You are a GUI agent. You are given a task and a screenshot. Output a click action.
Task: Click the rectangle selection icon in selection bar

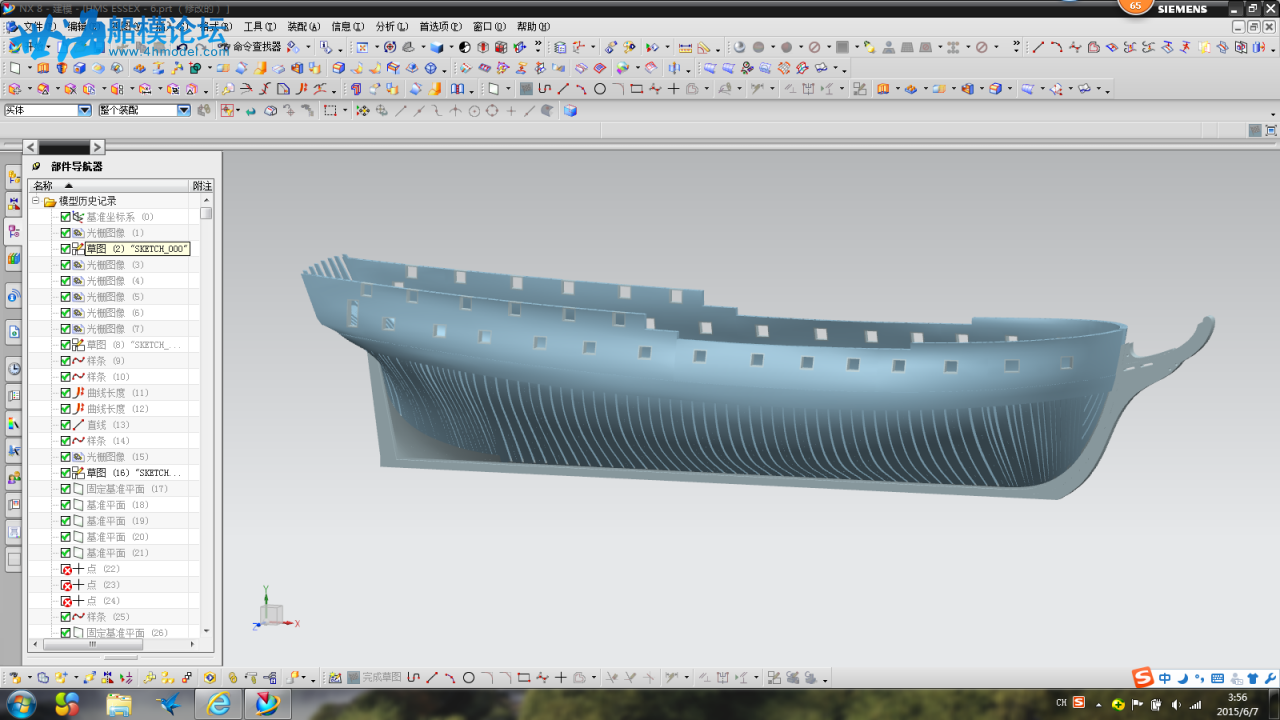(x=330, y=111)
